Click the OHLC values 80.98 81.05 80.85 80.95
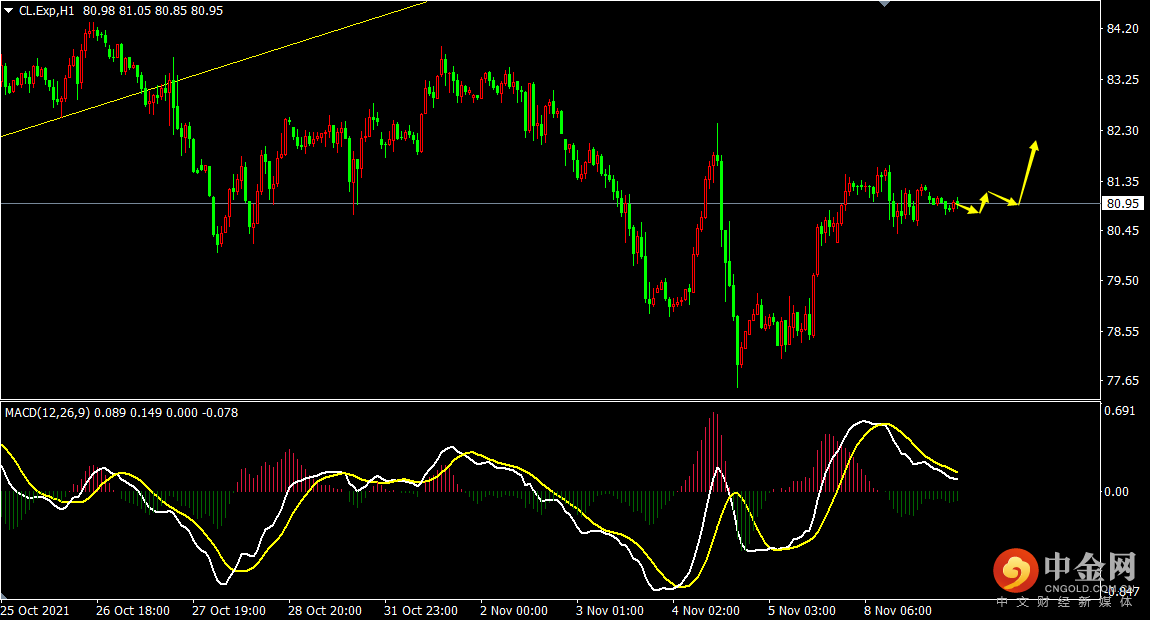The image size is (1150, 620). pyautogui.click(x=153, y=11)
